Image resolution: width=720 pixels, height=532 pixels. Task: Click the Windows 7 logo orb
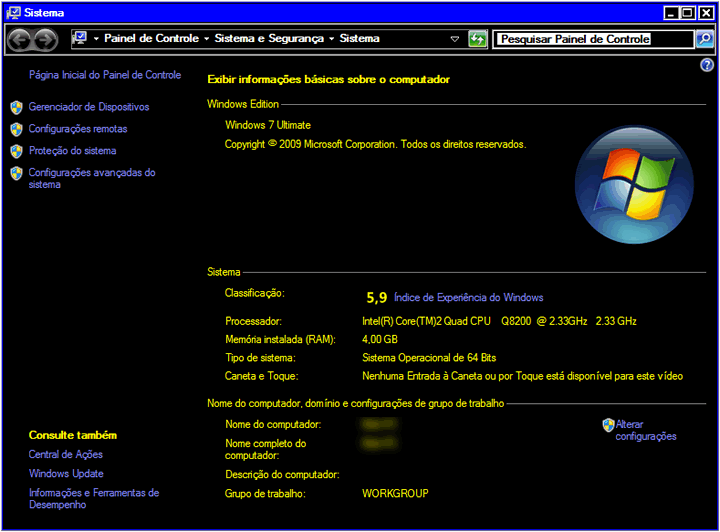pos(634,185)
